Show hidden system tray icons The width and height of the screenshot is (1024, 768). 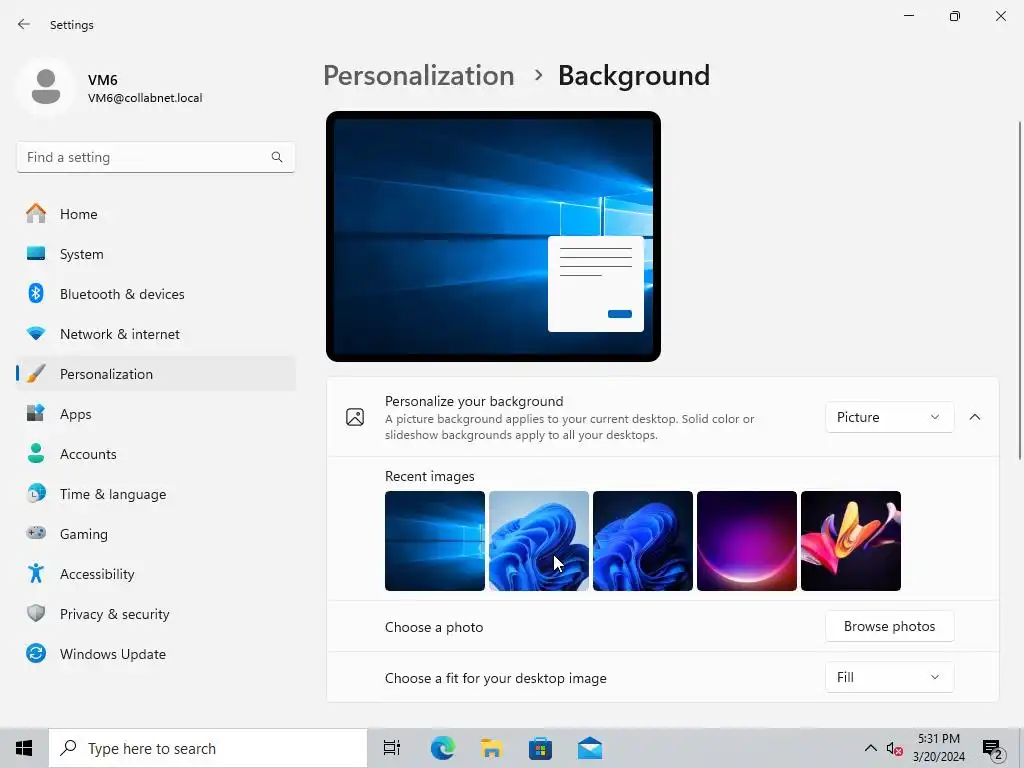point(871,748)
